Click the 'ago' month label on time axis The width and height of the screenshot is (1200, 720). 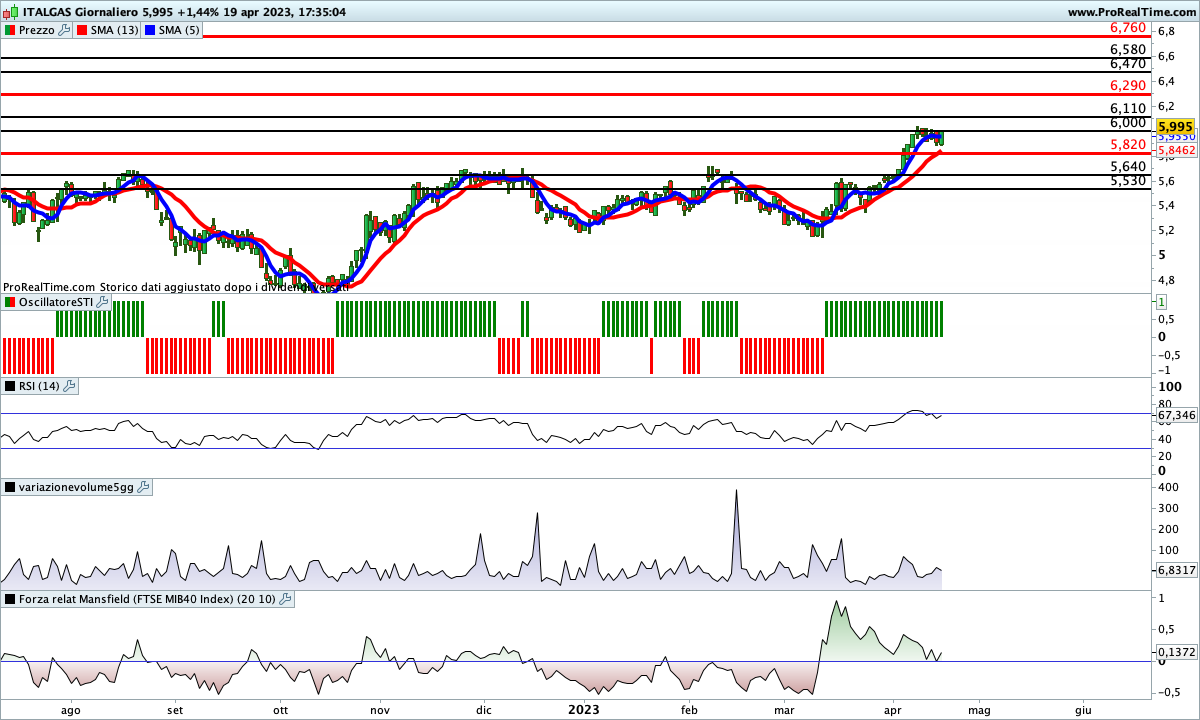[x=70, y=710]
